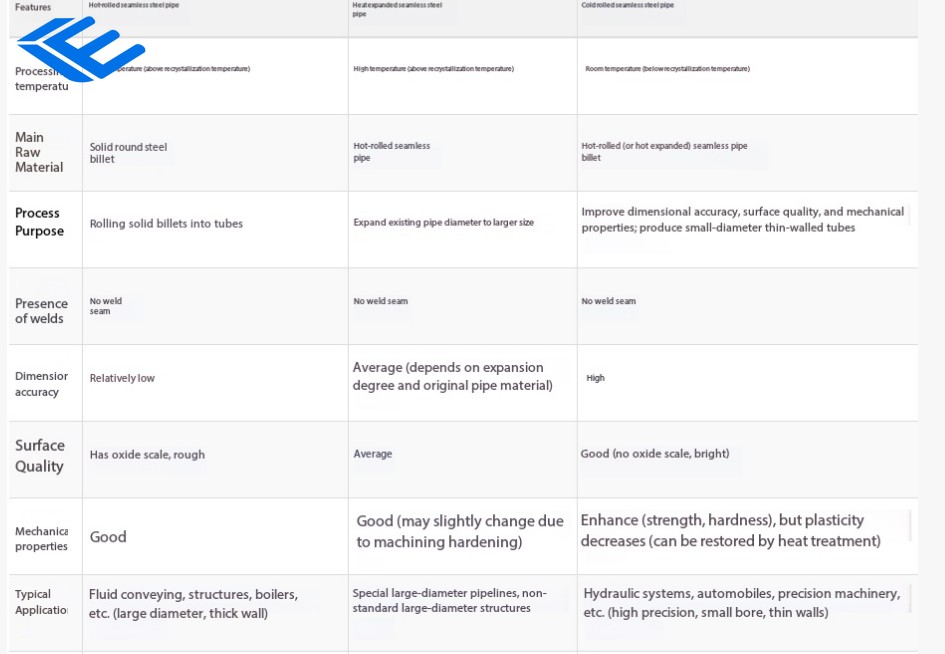Select the "Cold rolled seamless steel pipe" column header
The height and width of the screenshot is (654, 945).
click(x=628, y=6)
